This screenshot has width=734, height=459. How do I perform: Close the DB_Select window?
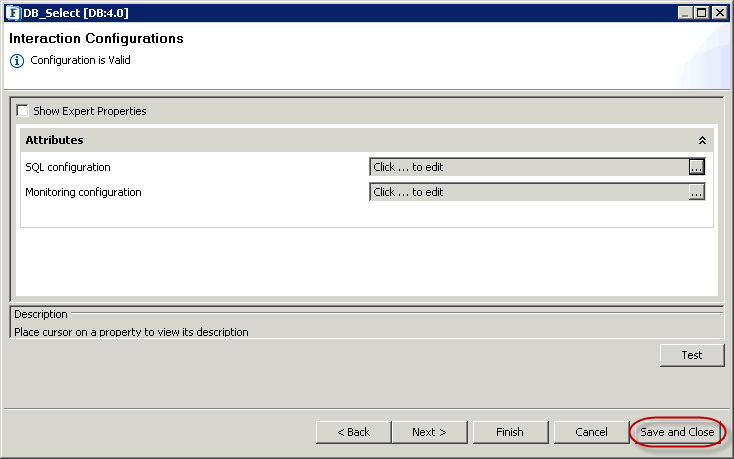(719, 13)
